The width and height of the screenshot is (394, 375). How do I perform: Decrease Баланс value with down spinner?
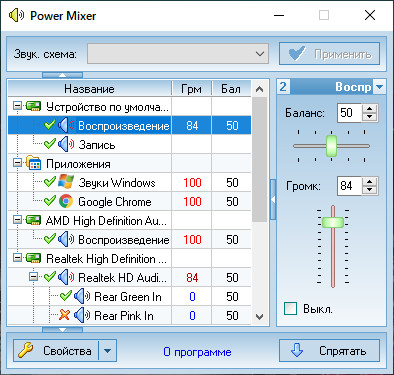(x=369, y=117)
